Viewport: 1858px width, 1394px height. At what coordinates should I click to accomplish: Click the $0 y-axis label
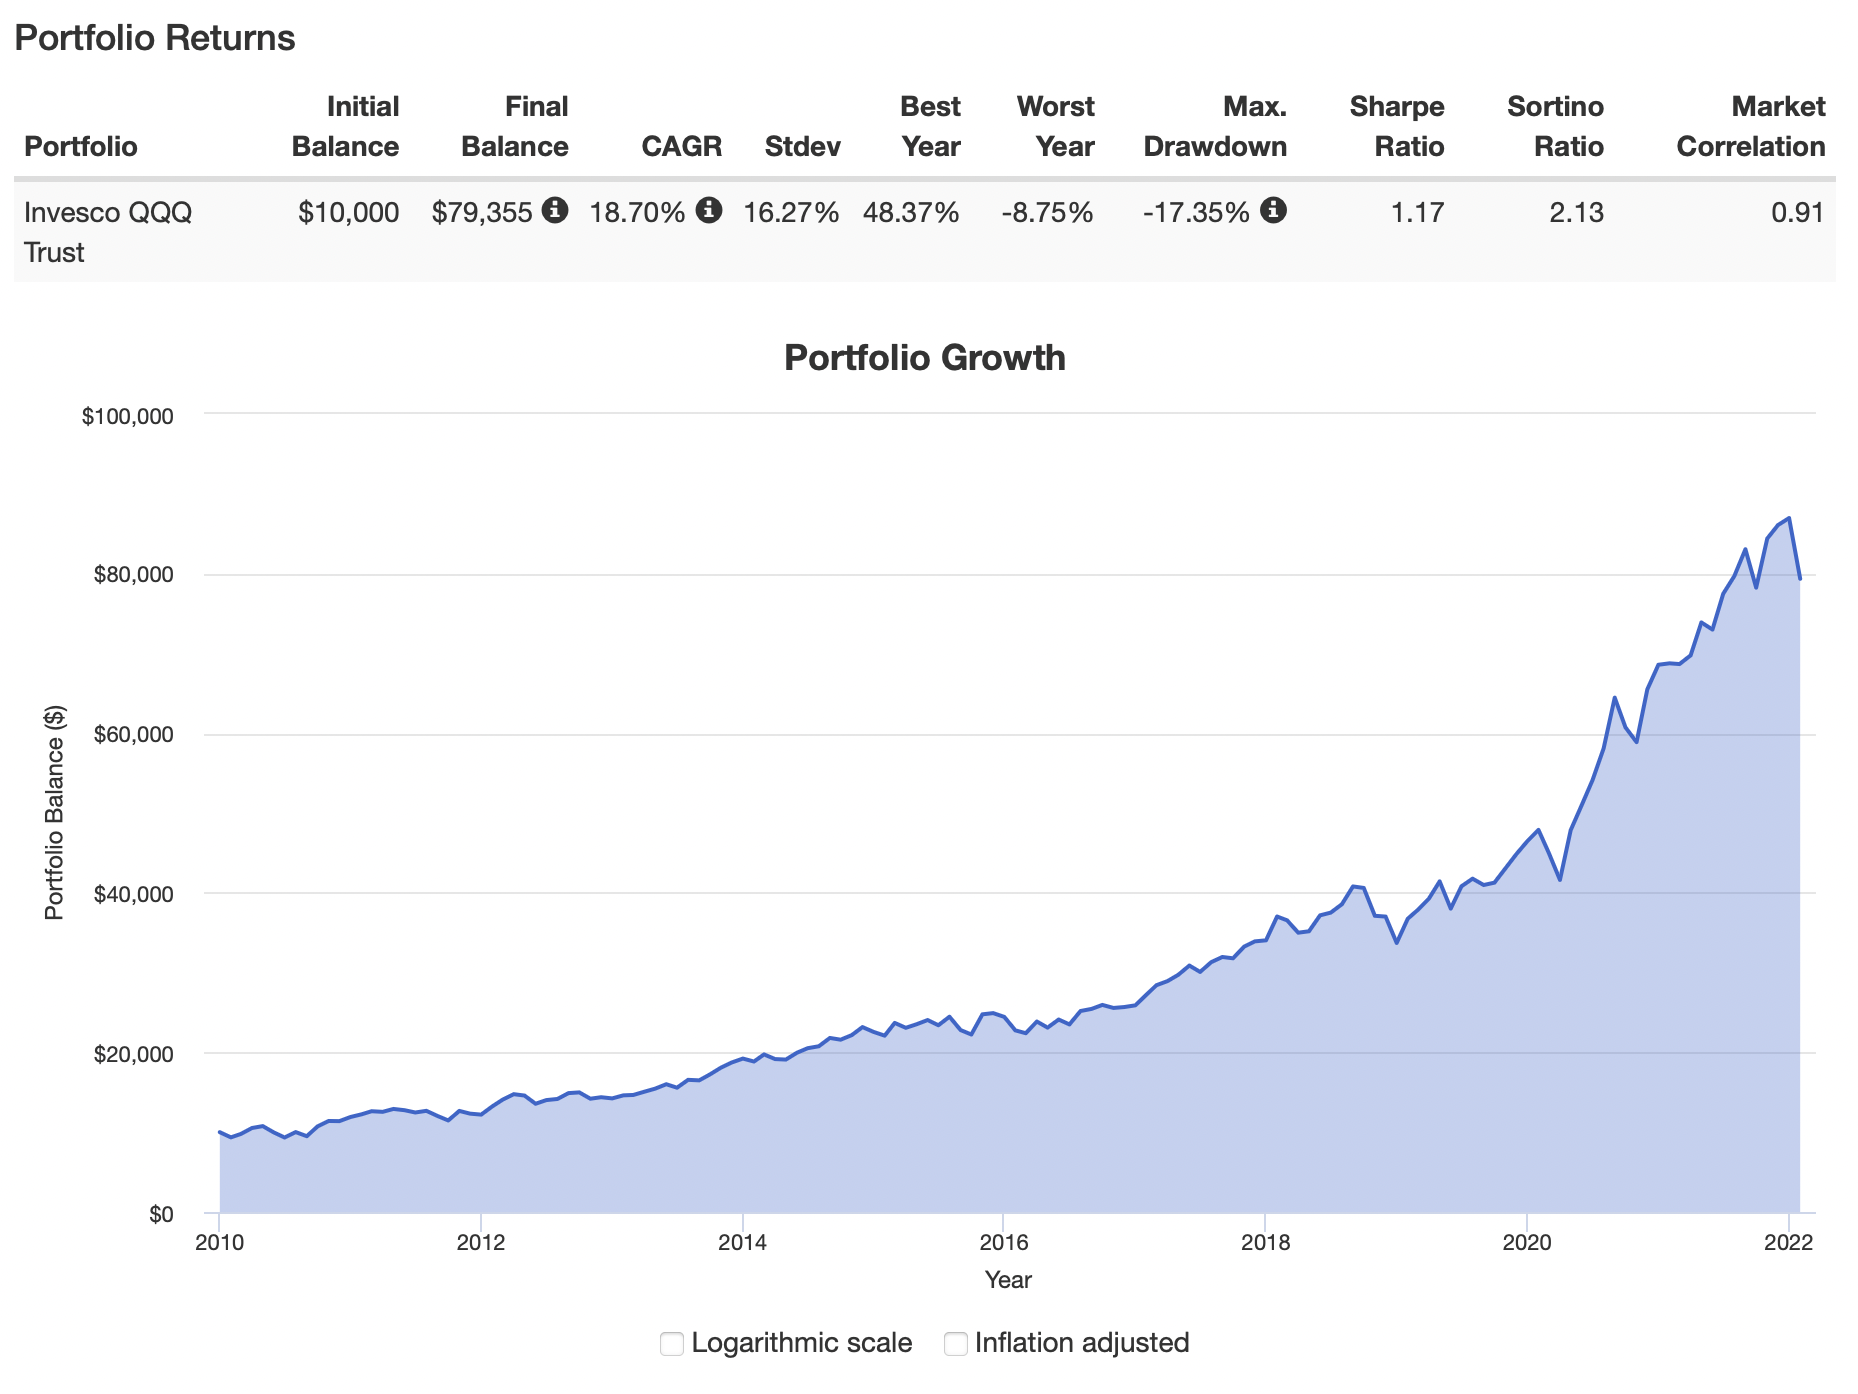[162, 1214]
